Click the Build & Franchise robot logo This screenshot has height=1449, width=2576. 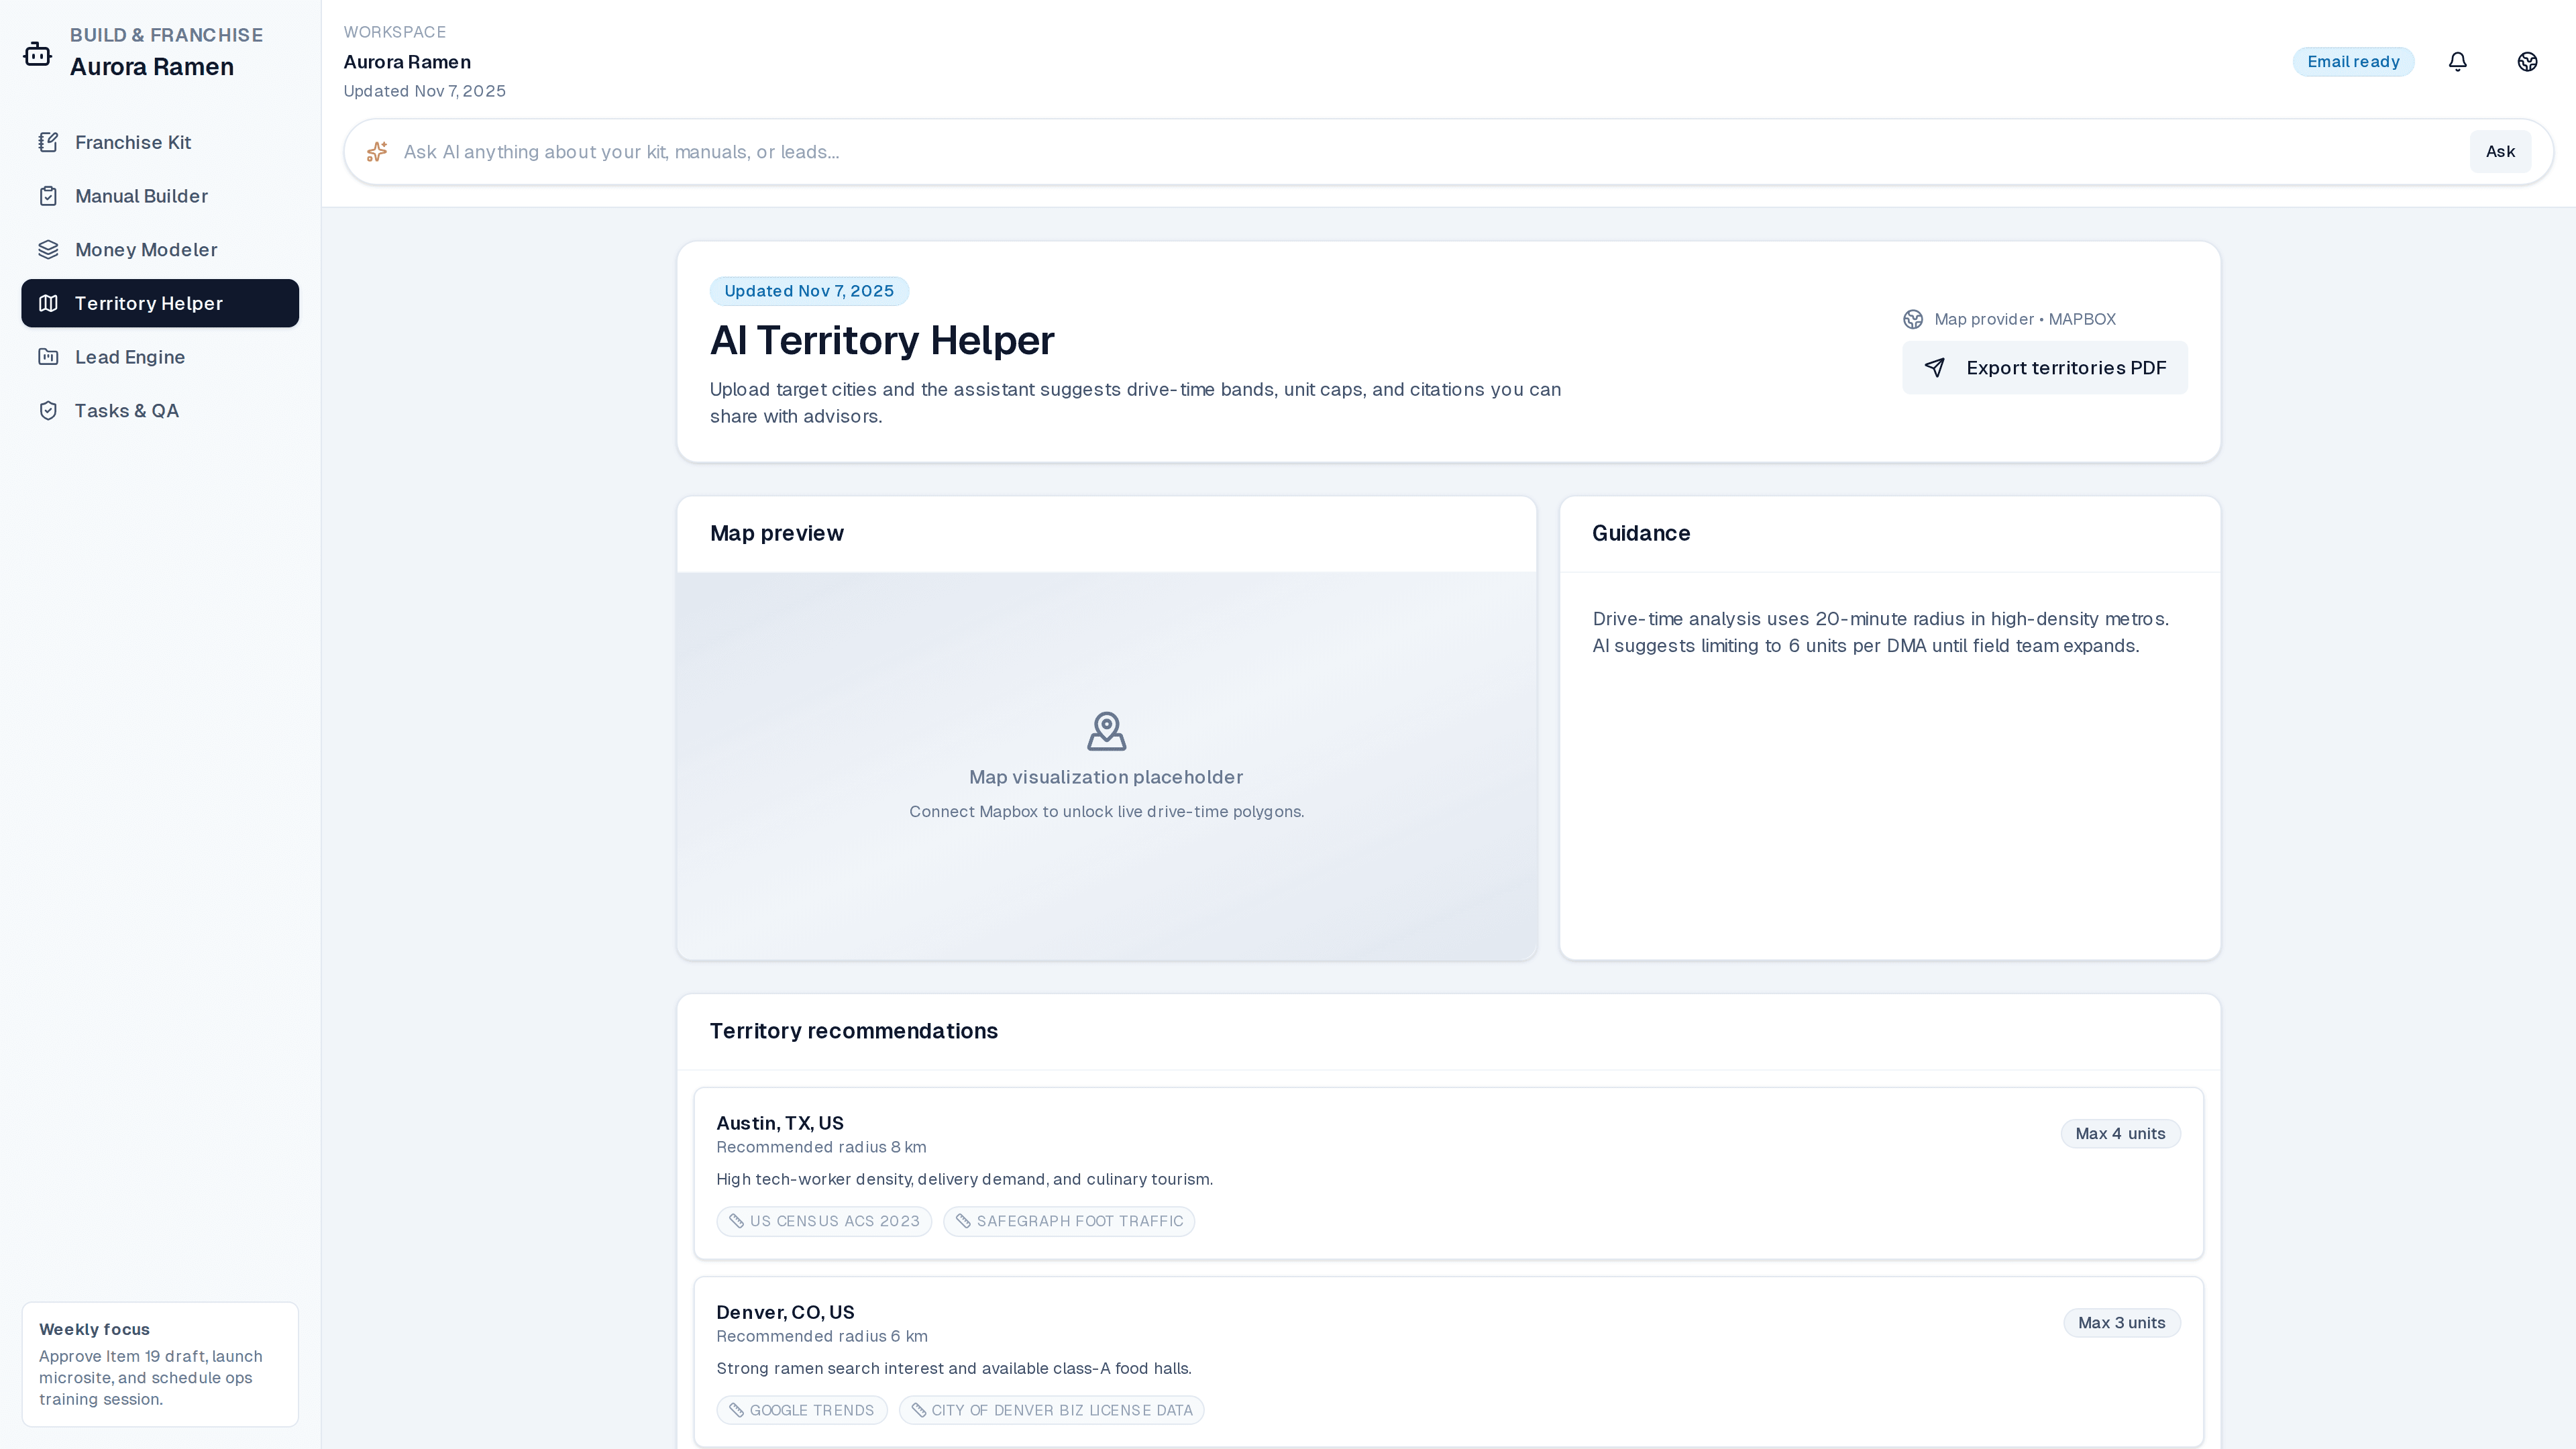coord(38,54)
